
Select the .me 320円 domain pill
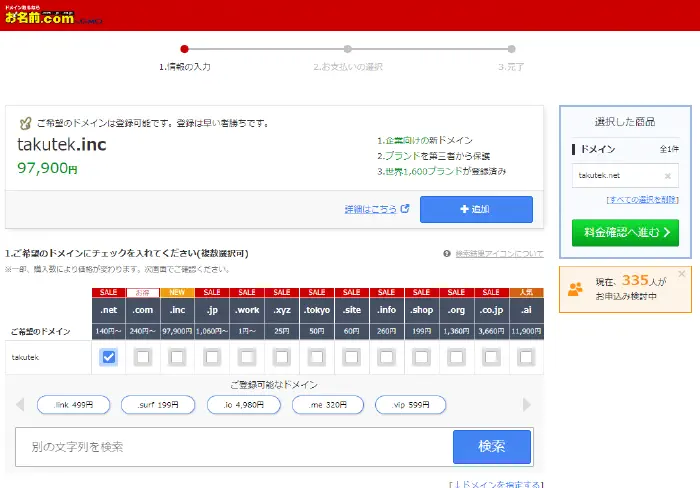(x=328, y=405)
